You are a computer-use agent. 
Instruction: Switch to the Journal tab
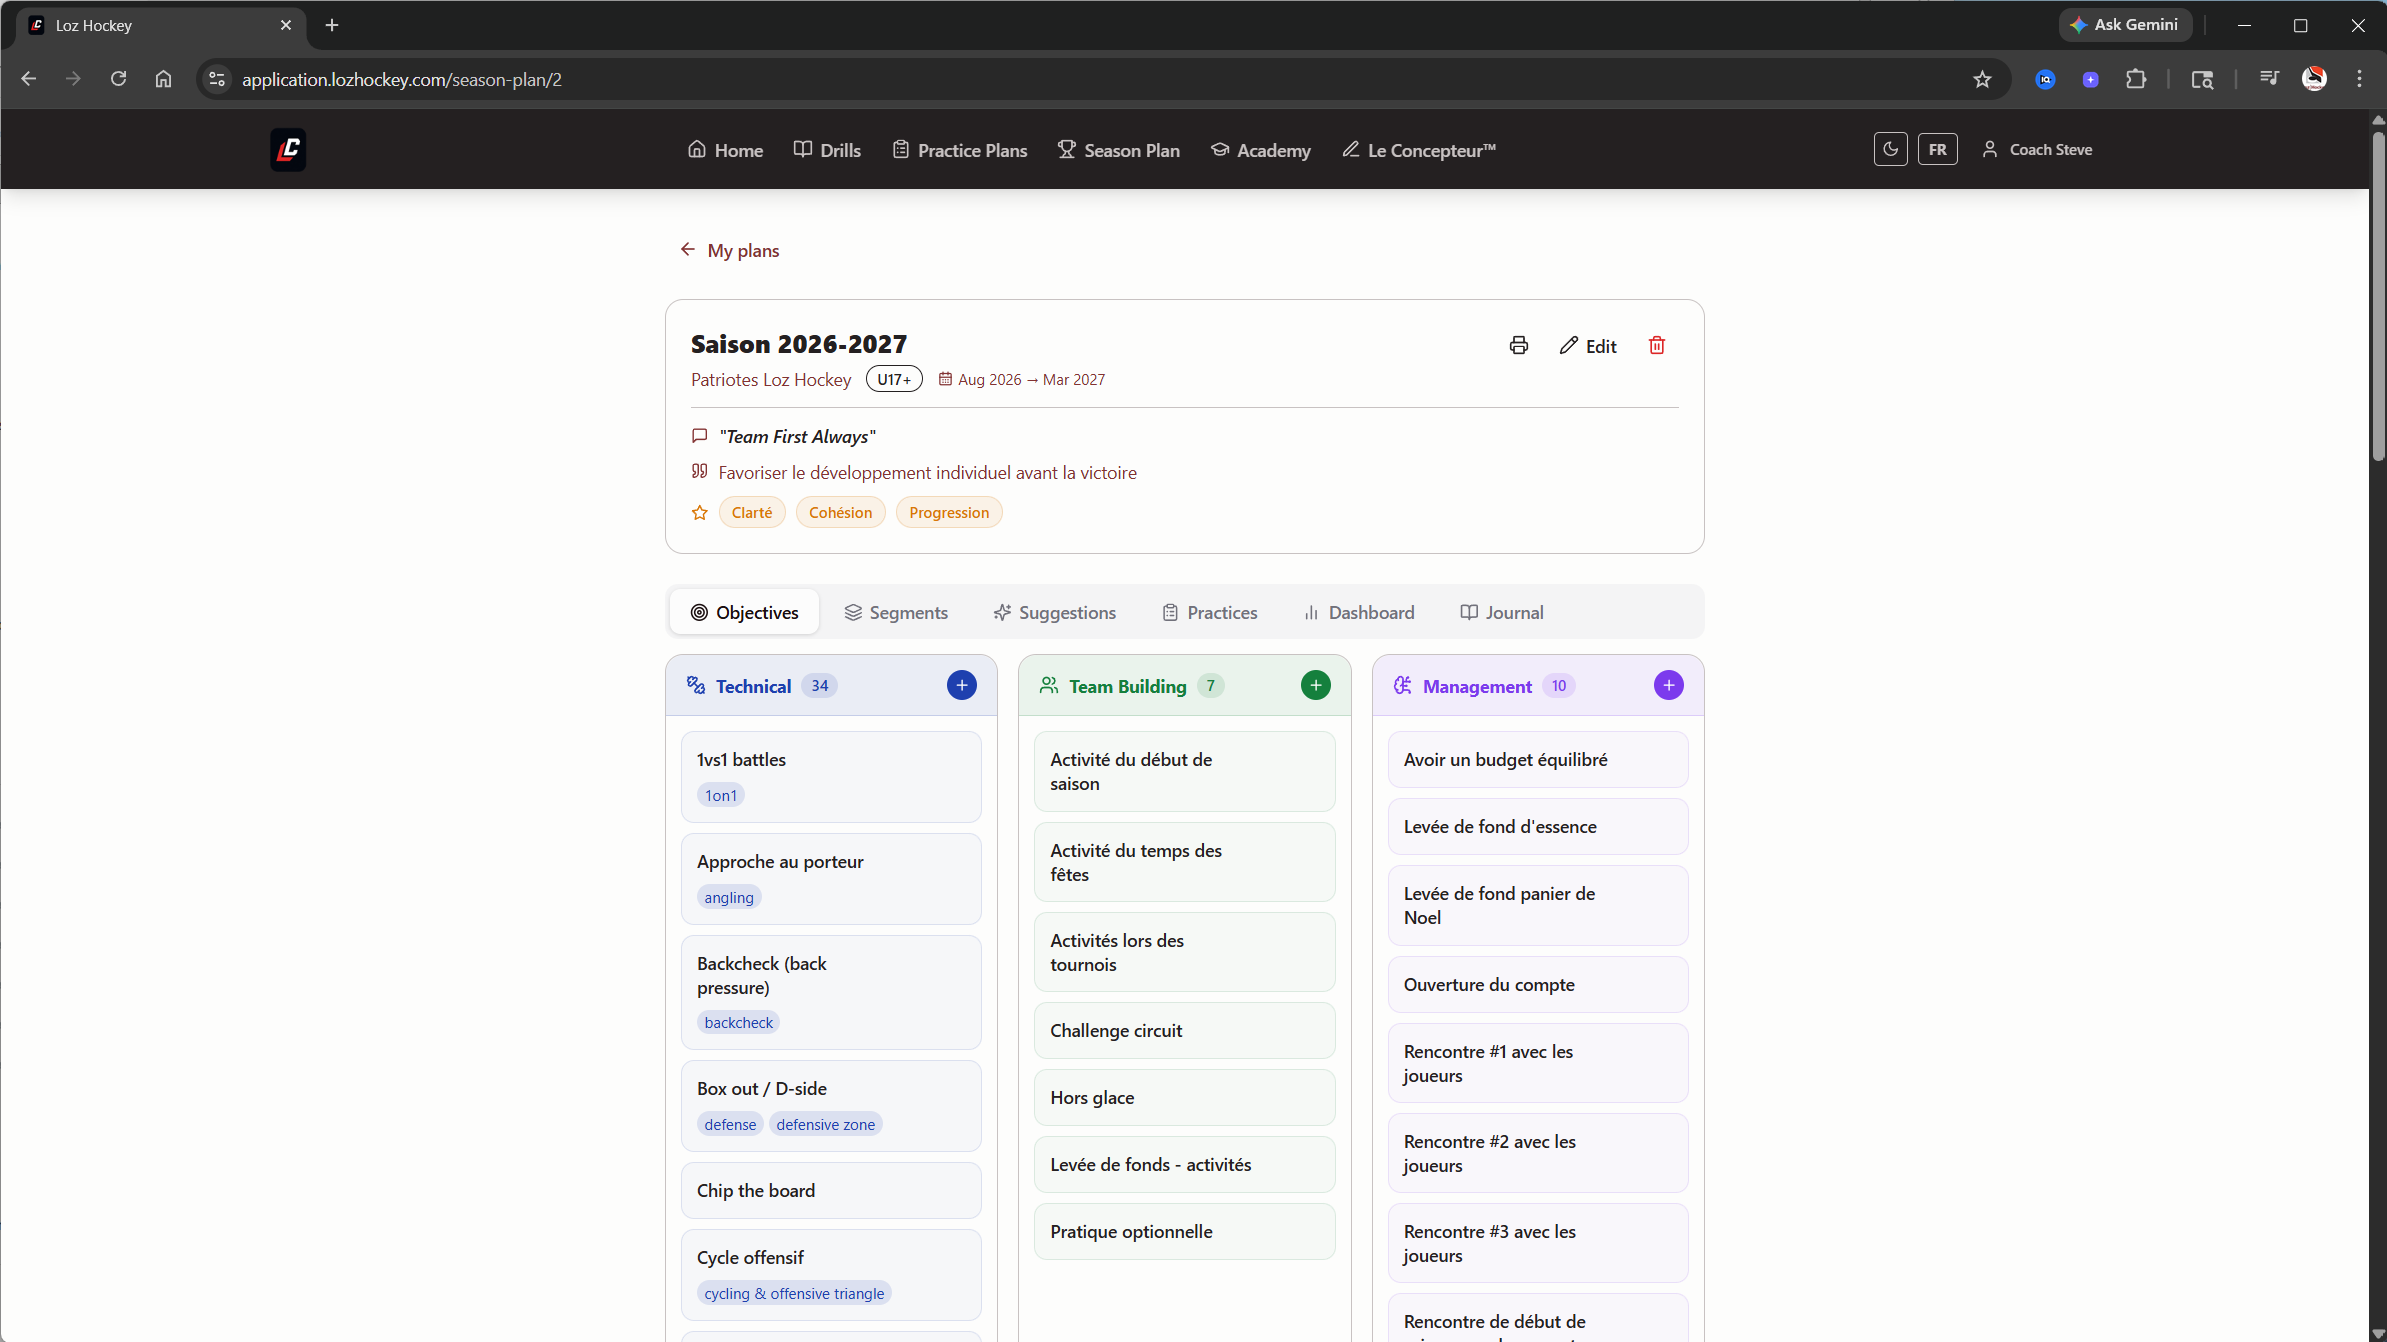(x=1502, y=612)
